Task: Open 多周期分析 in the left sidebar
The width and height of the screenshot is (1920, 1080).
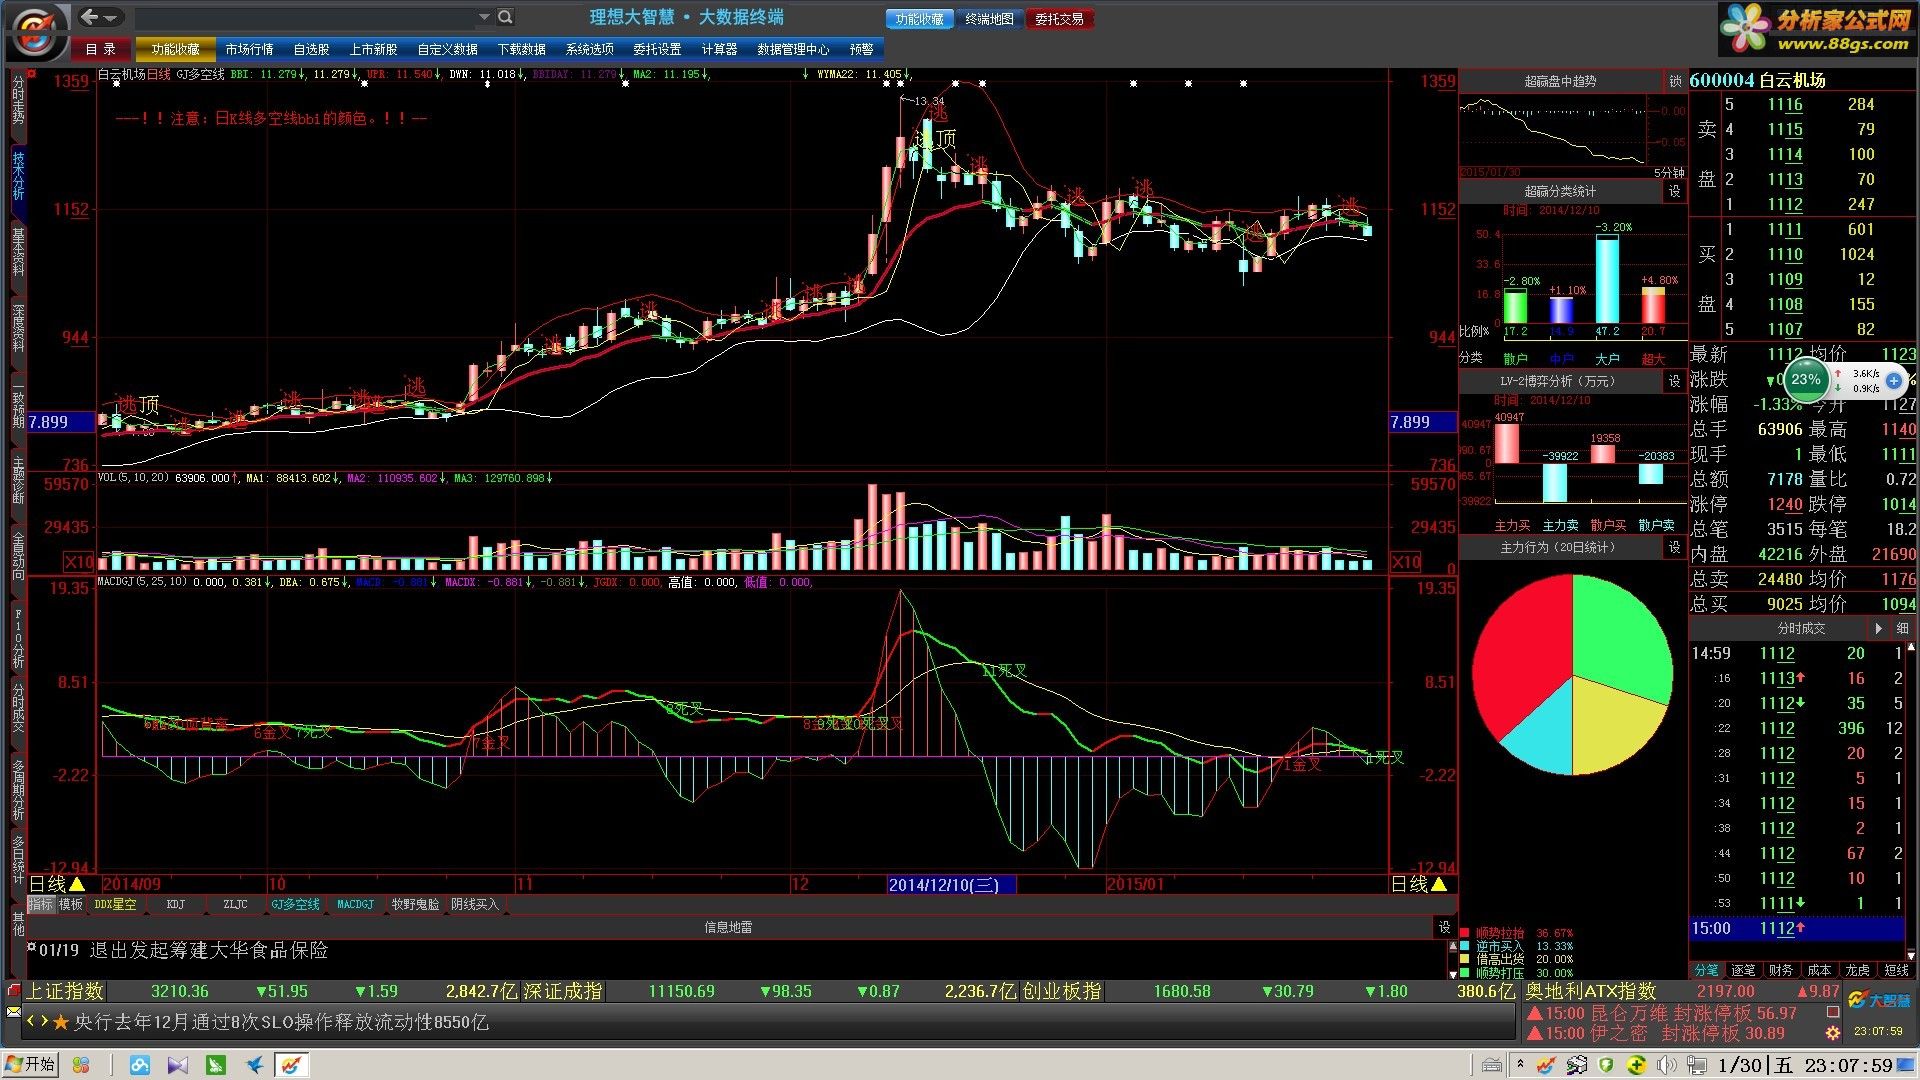Action: coord(18,789)
